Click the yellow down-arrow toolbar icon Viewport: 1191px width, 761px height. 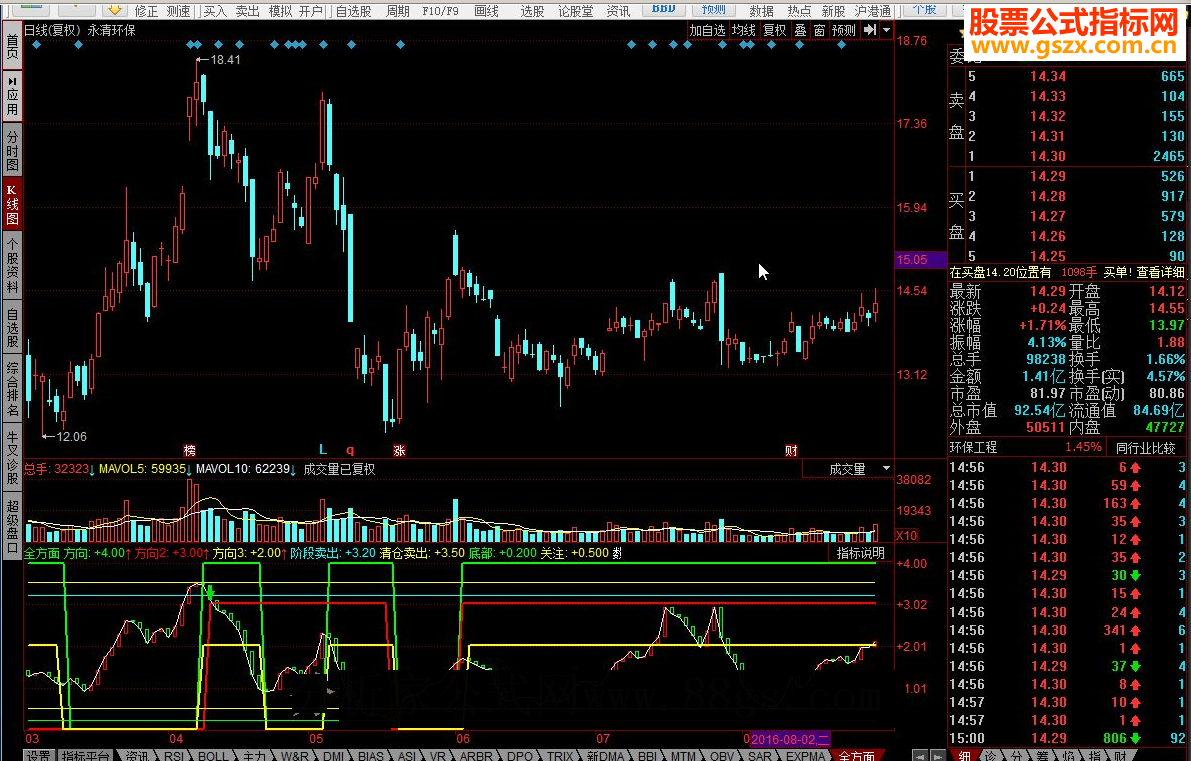coord(115,10)
